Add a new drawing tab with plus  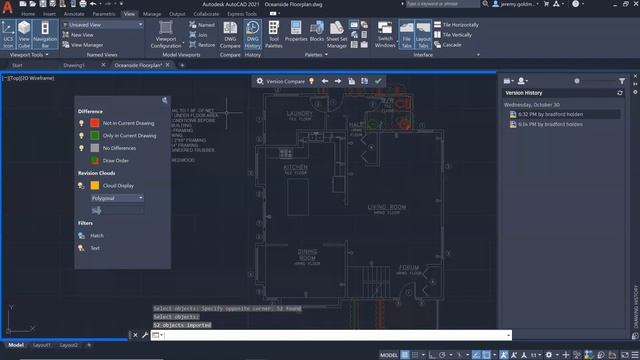click(182, 65)
